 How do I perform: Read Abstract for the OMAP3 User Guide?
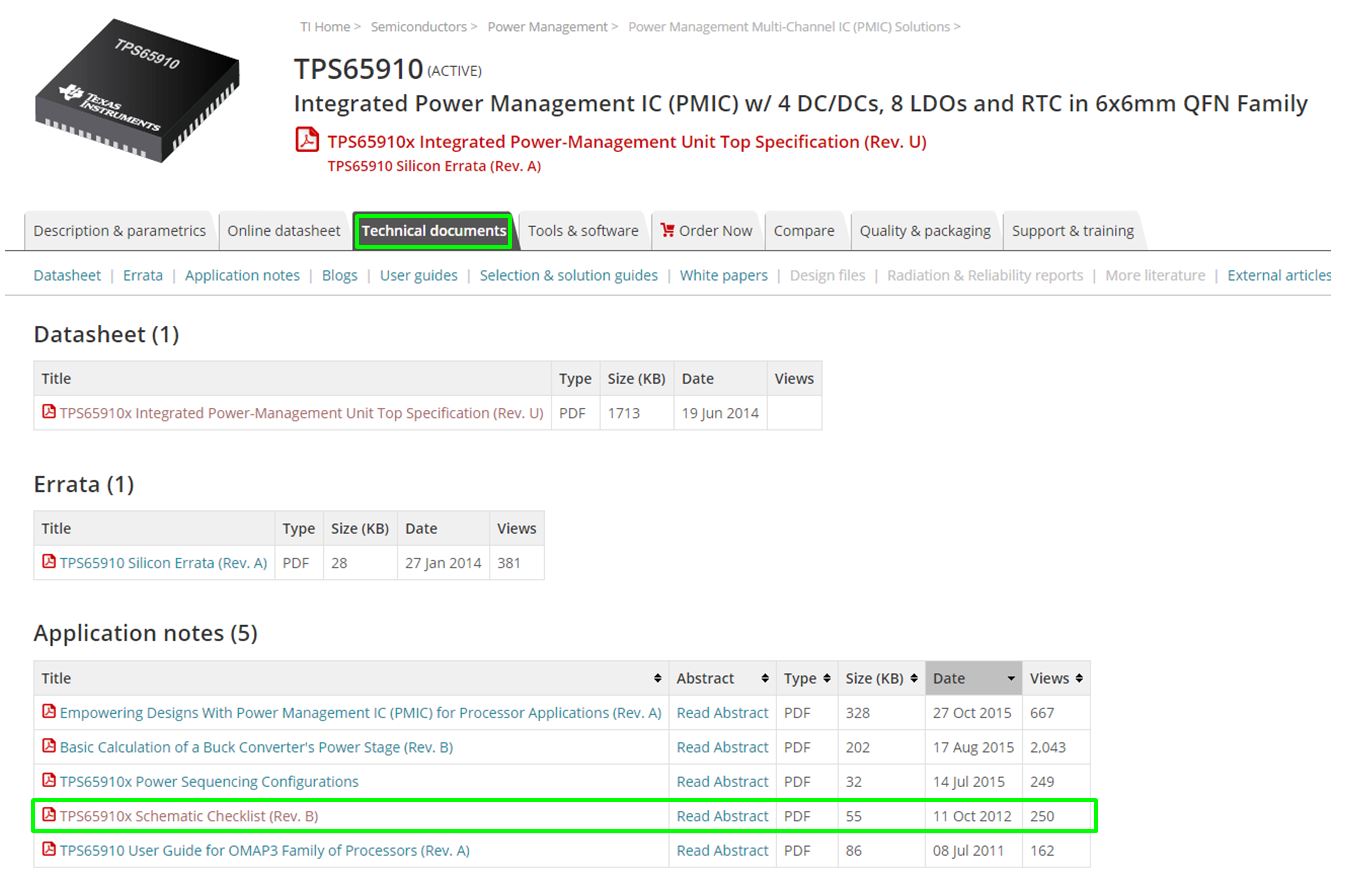(x=722, y=850)
